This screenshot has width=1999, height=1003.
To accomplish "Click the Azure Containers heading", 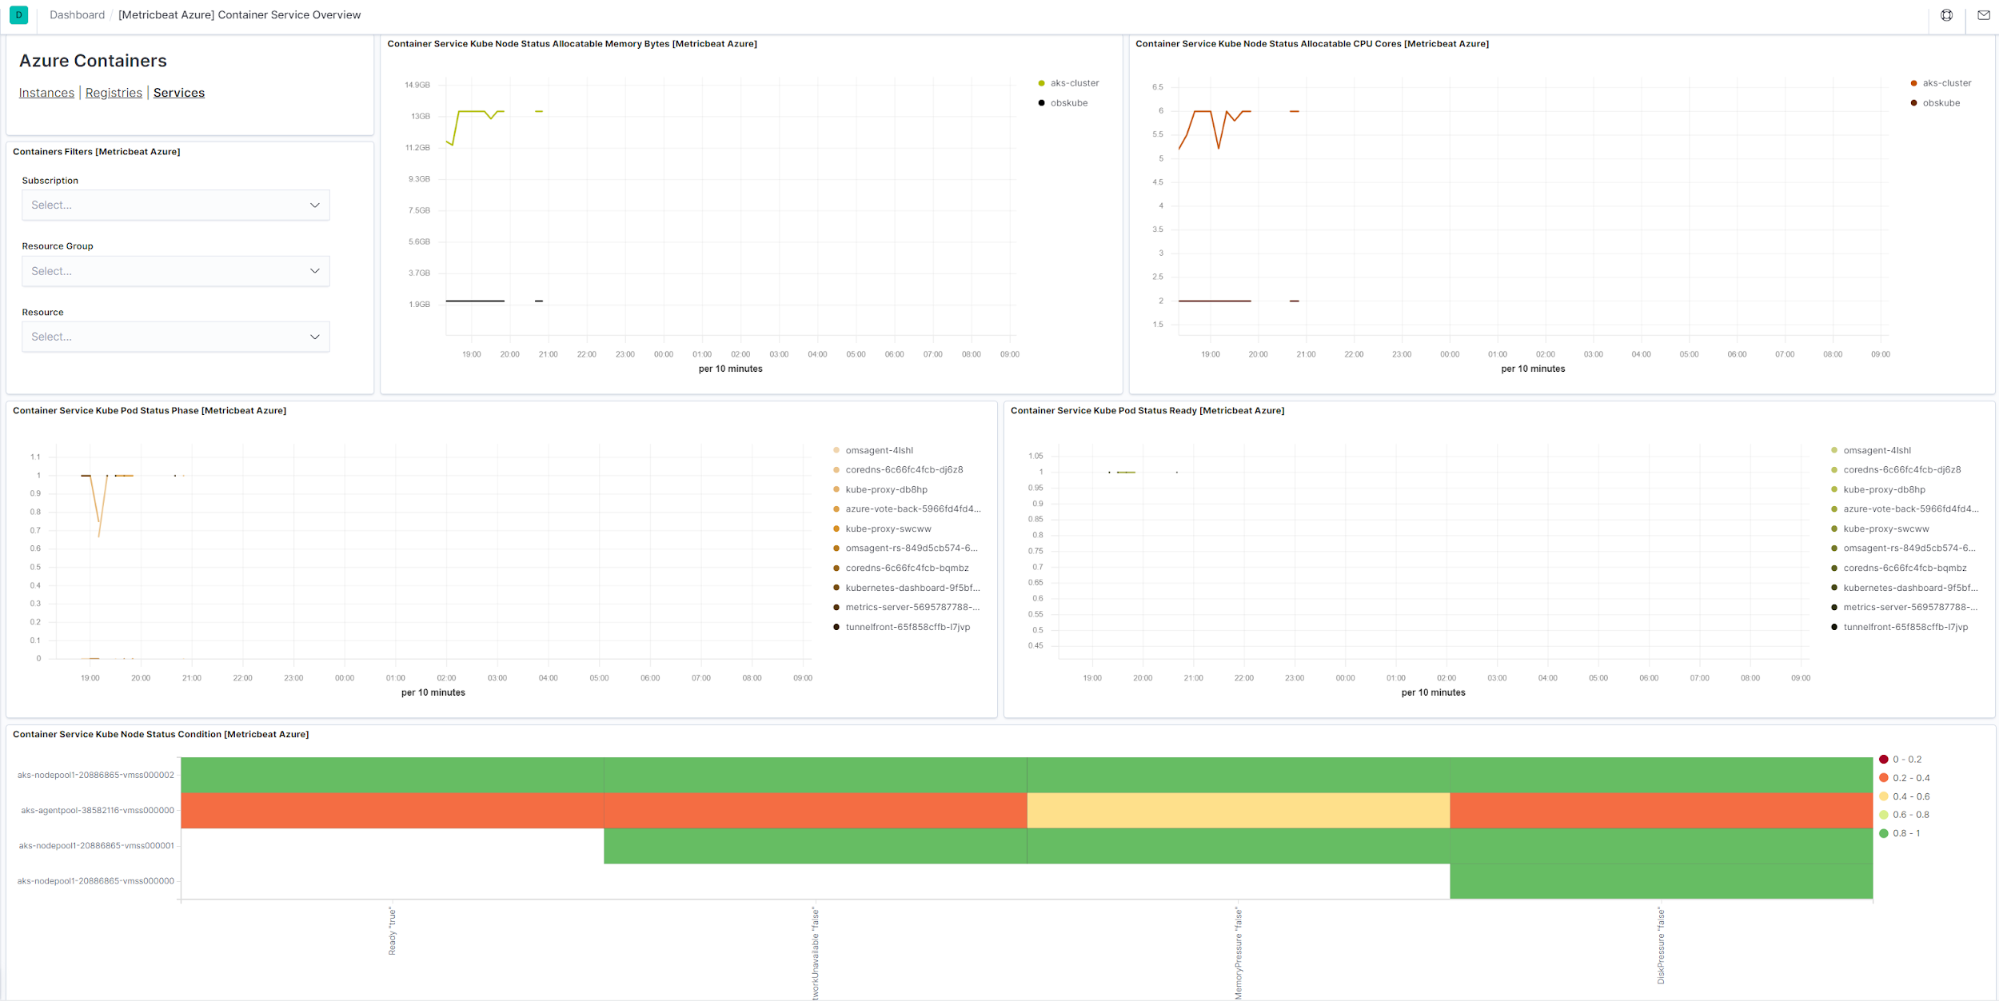I will click(93, 61).
